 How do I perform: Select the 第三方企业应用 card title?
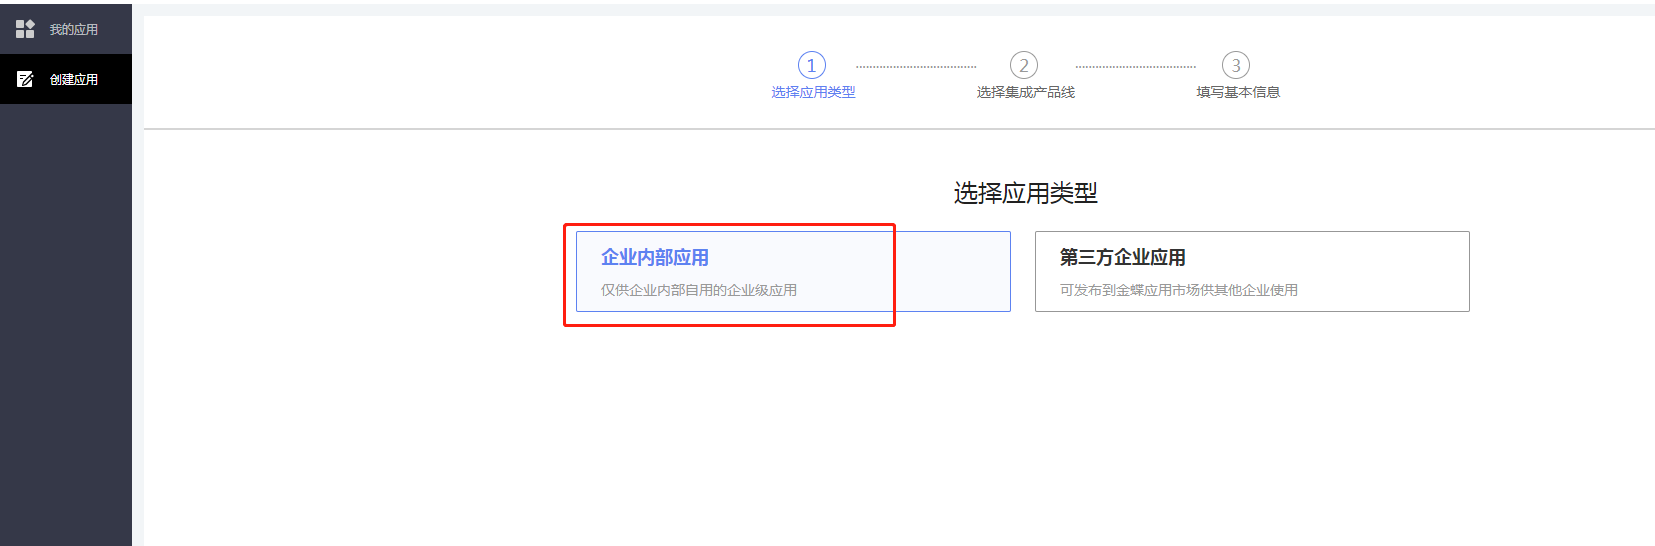pyautogui.click(x=1123, y=257)
